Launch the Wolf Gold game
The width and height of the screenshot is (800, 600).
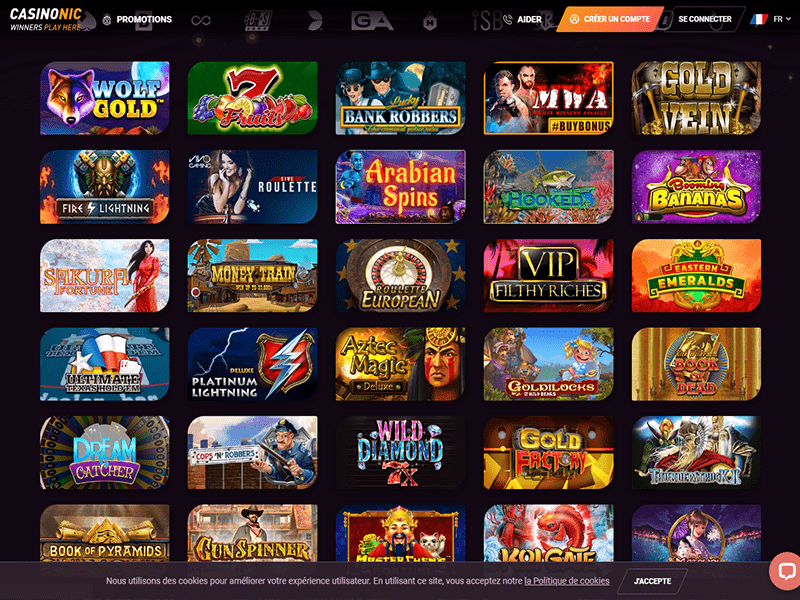[105, 98]
